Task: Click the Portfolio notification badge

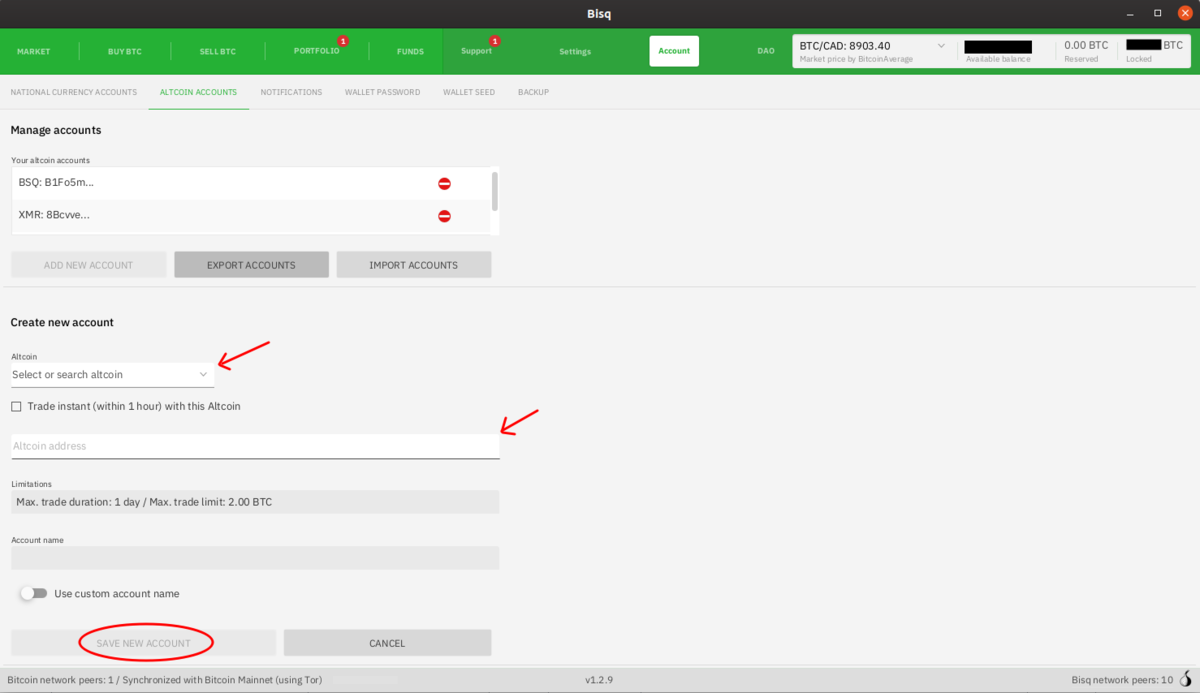Action: tap(343, 41)
